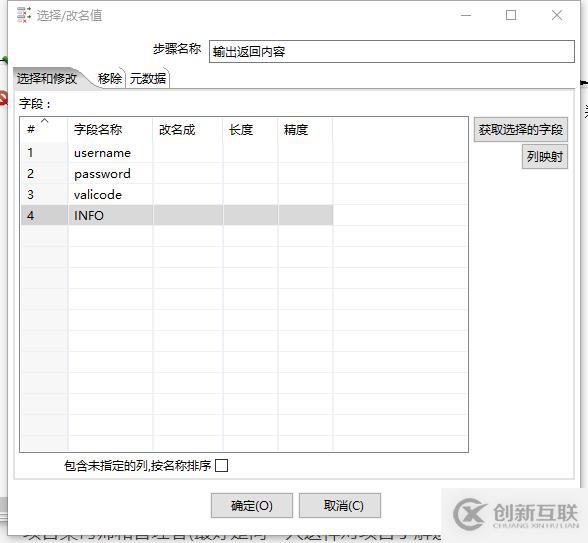Open the 元数据 tab
The image size is (588, 543).
(148, 78)
